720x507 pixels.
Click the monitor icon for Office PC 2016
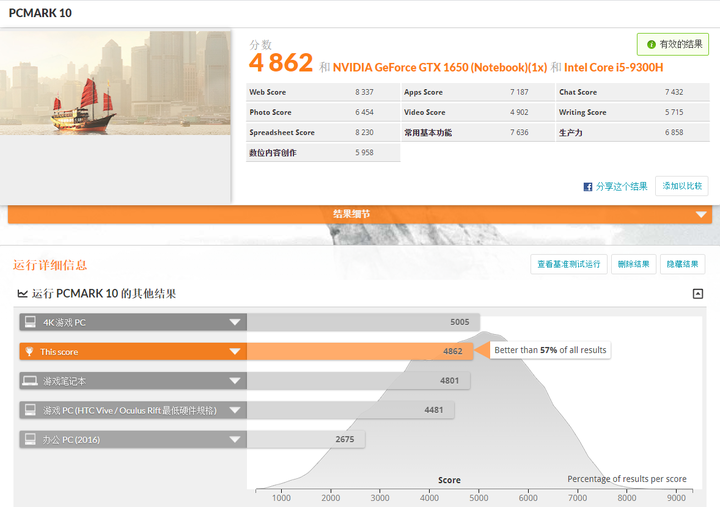pos(30,439)
